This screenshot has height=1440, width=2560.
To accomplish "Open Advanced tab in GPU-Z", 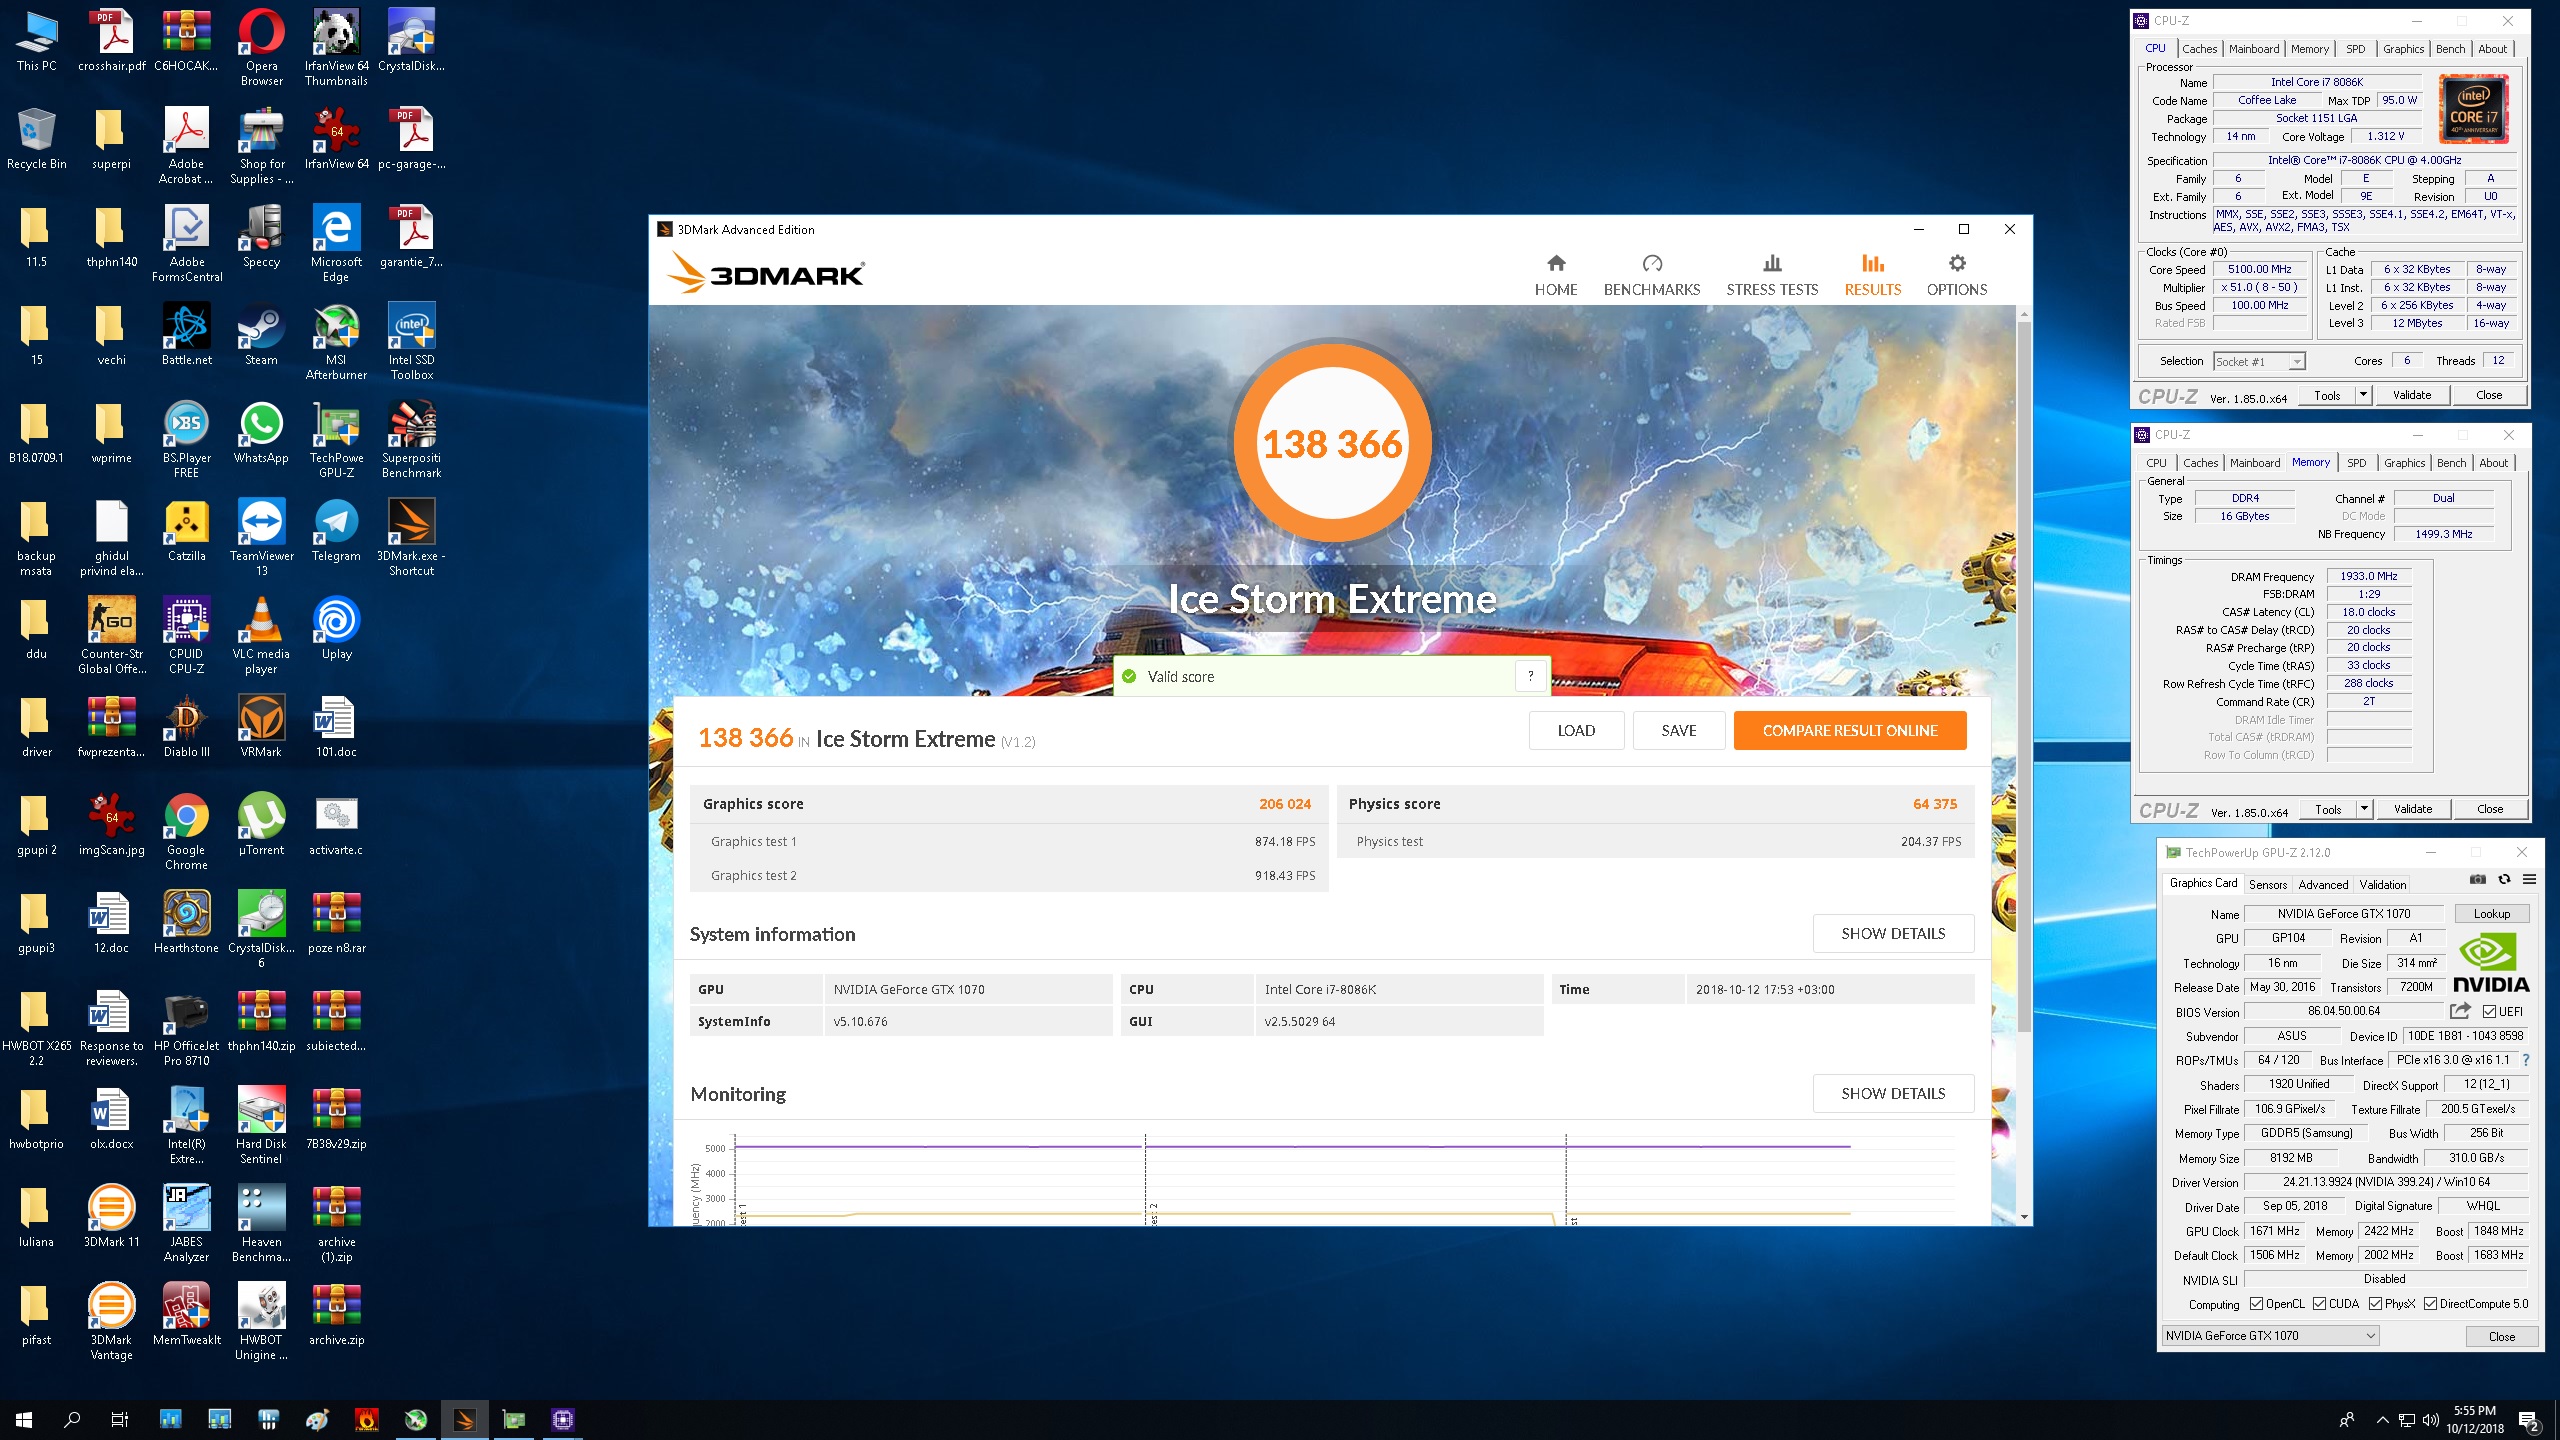I will [x=2323, y=885].
